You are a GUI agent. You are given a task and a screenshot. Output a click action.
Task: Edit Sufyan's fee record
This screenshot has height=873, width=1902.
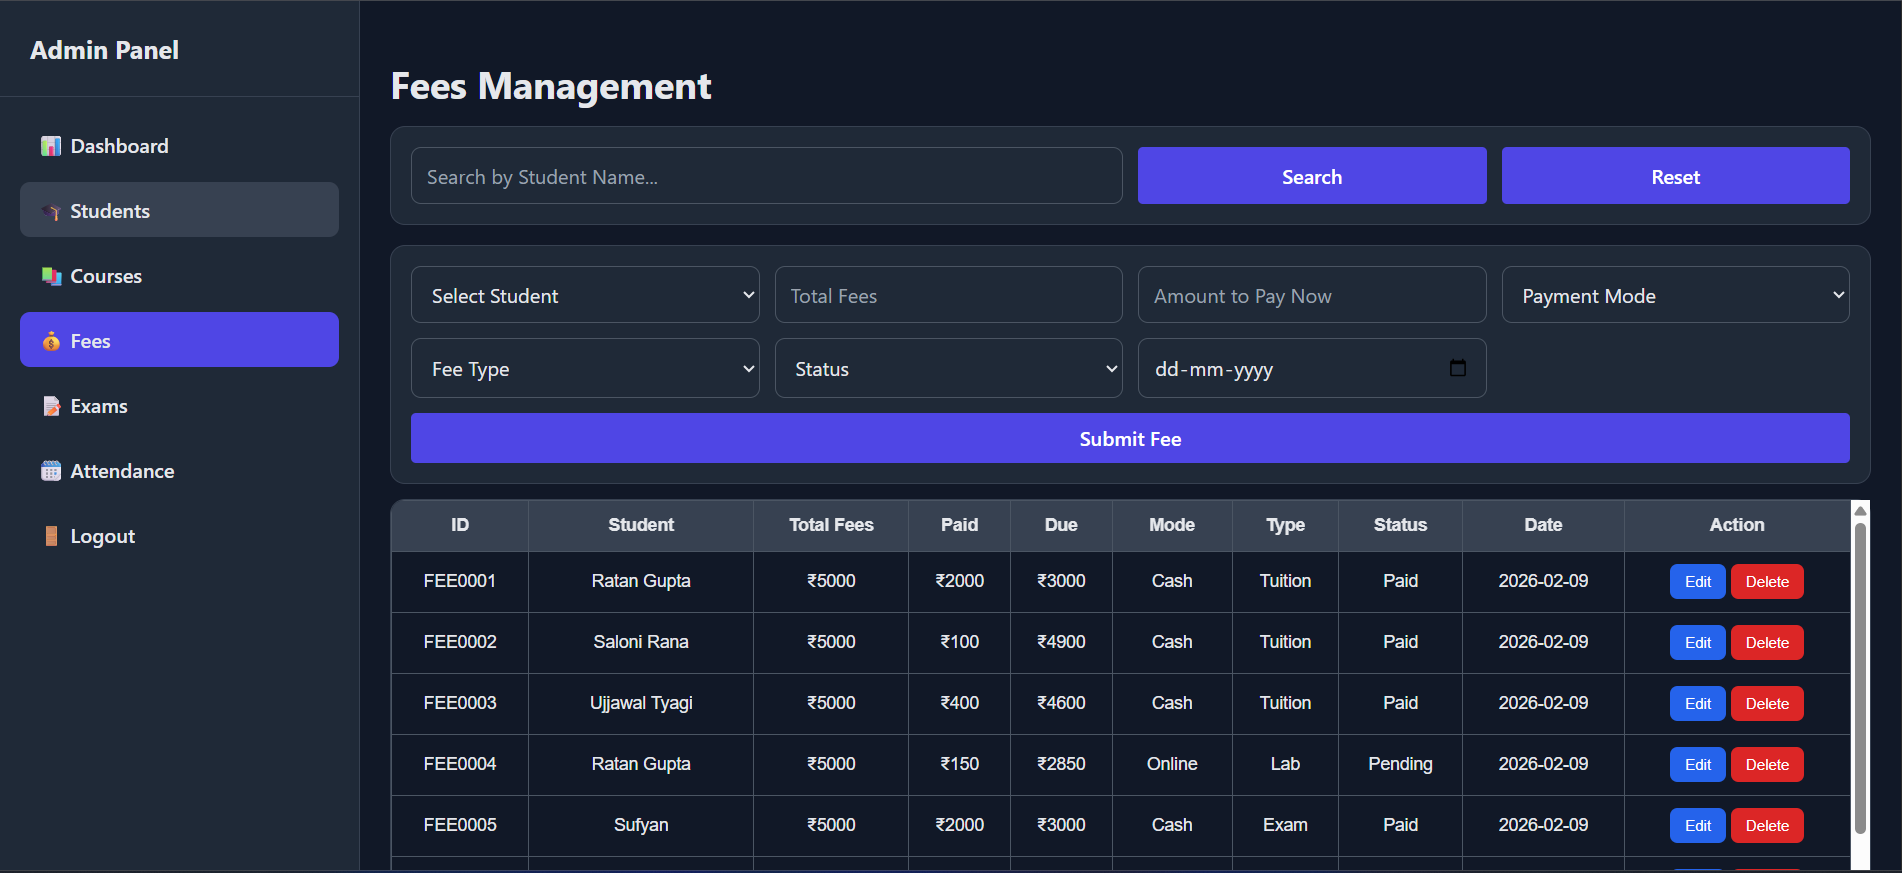[1698, 826]
